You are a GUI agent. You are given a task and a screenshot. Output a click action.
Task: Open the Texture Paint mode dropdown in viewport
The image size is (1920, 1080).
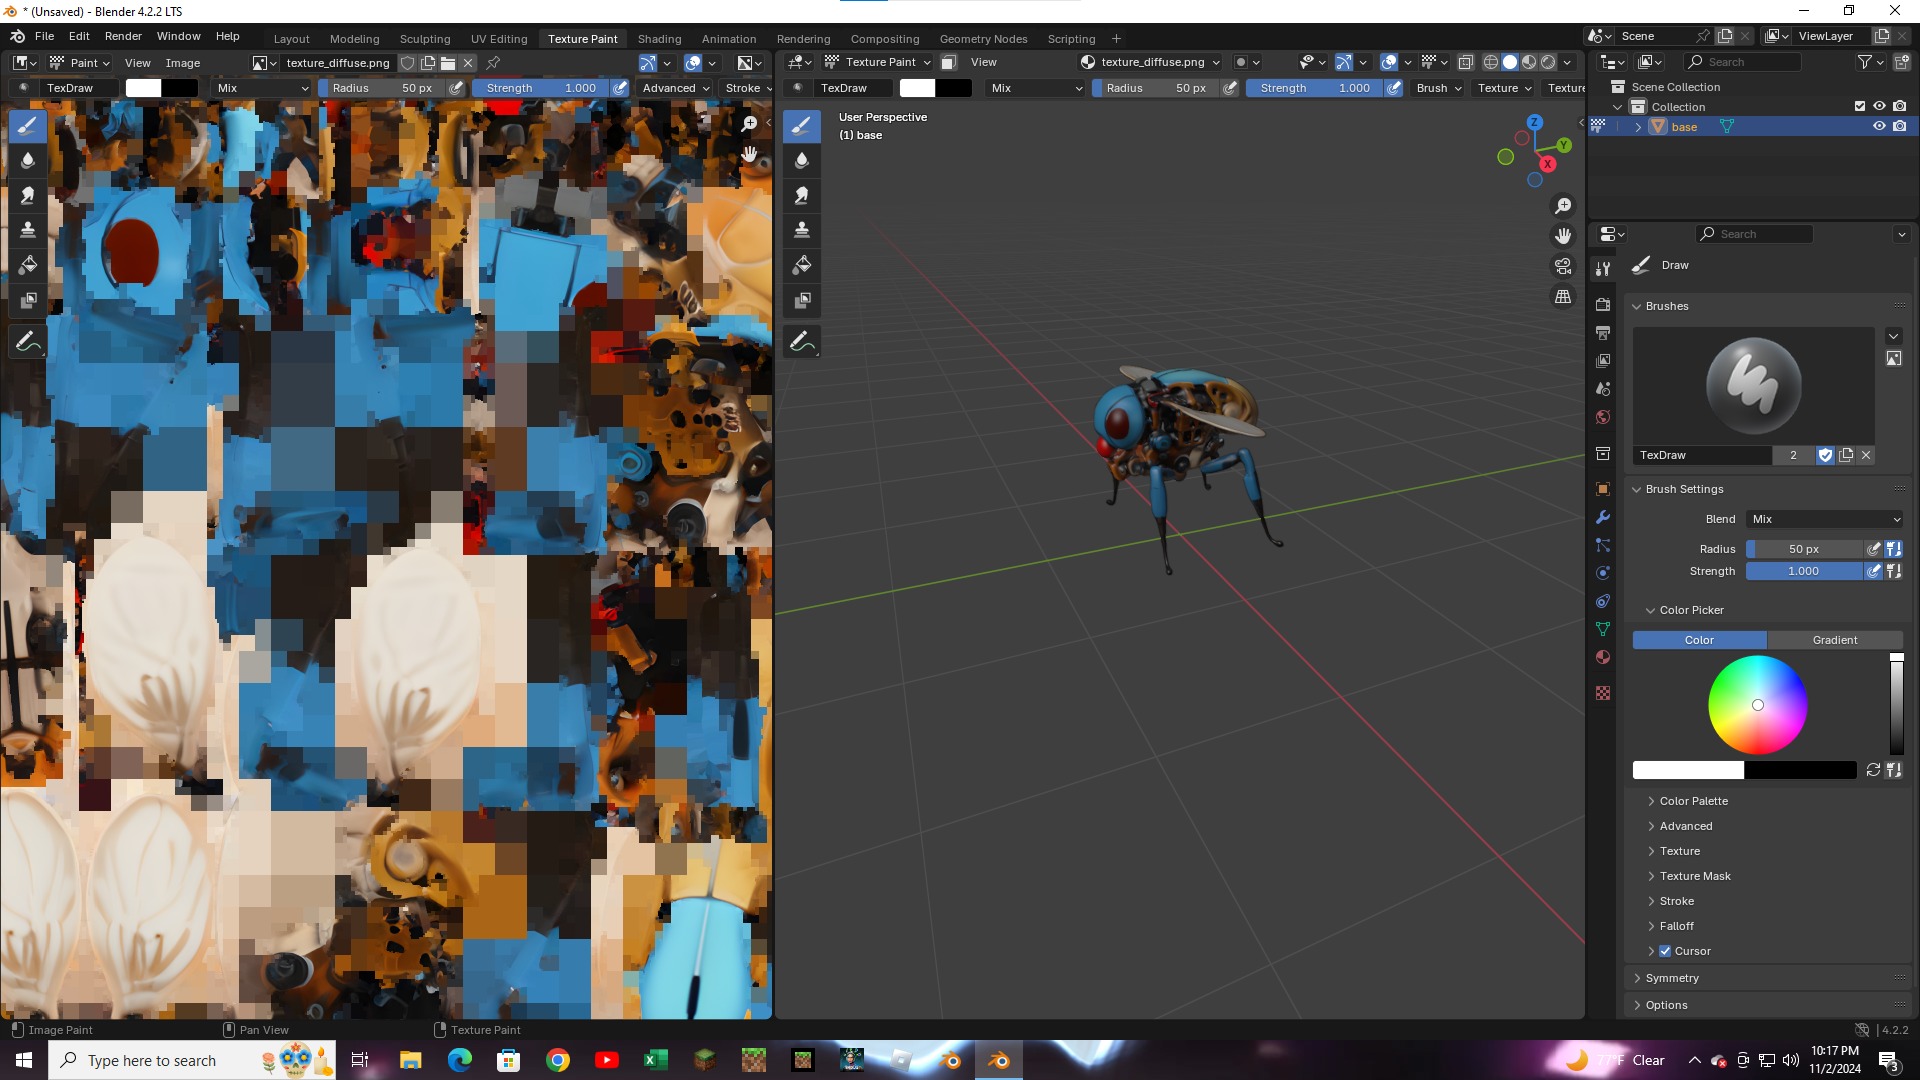click(x=877, y=62)
